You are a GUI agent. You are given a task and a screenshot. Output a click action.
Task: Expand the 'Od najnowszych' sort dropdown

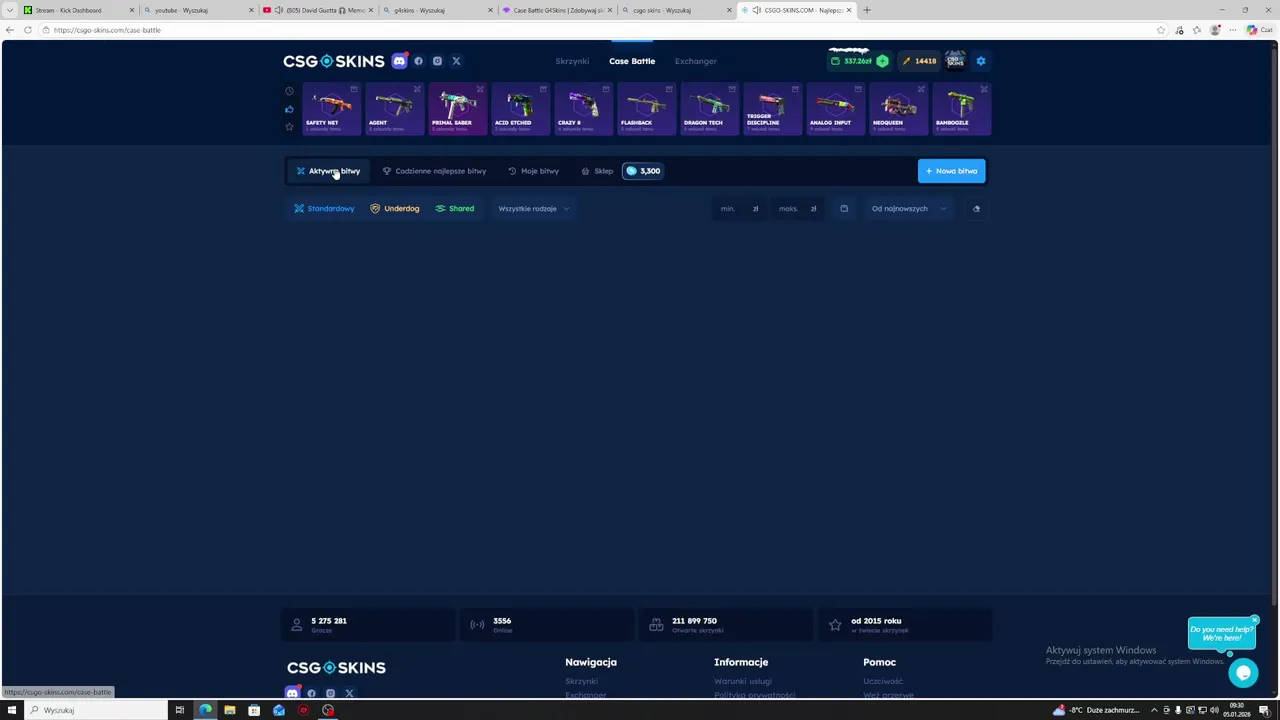click(908, 209)
